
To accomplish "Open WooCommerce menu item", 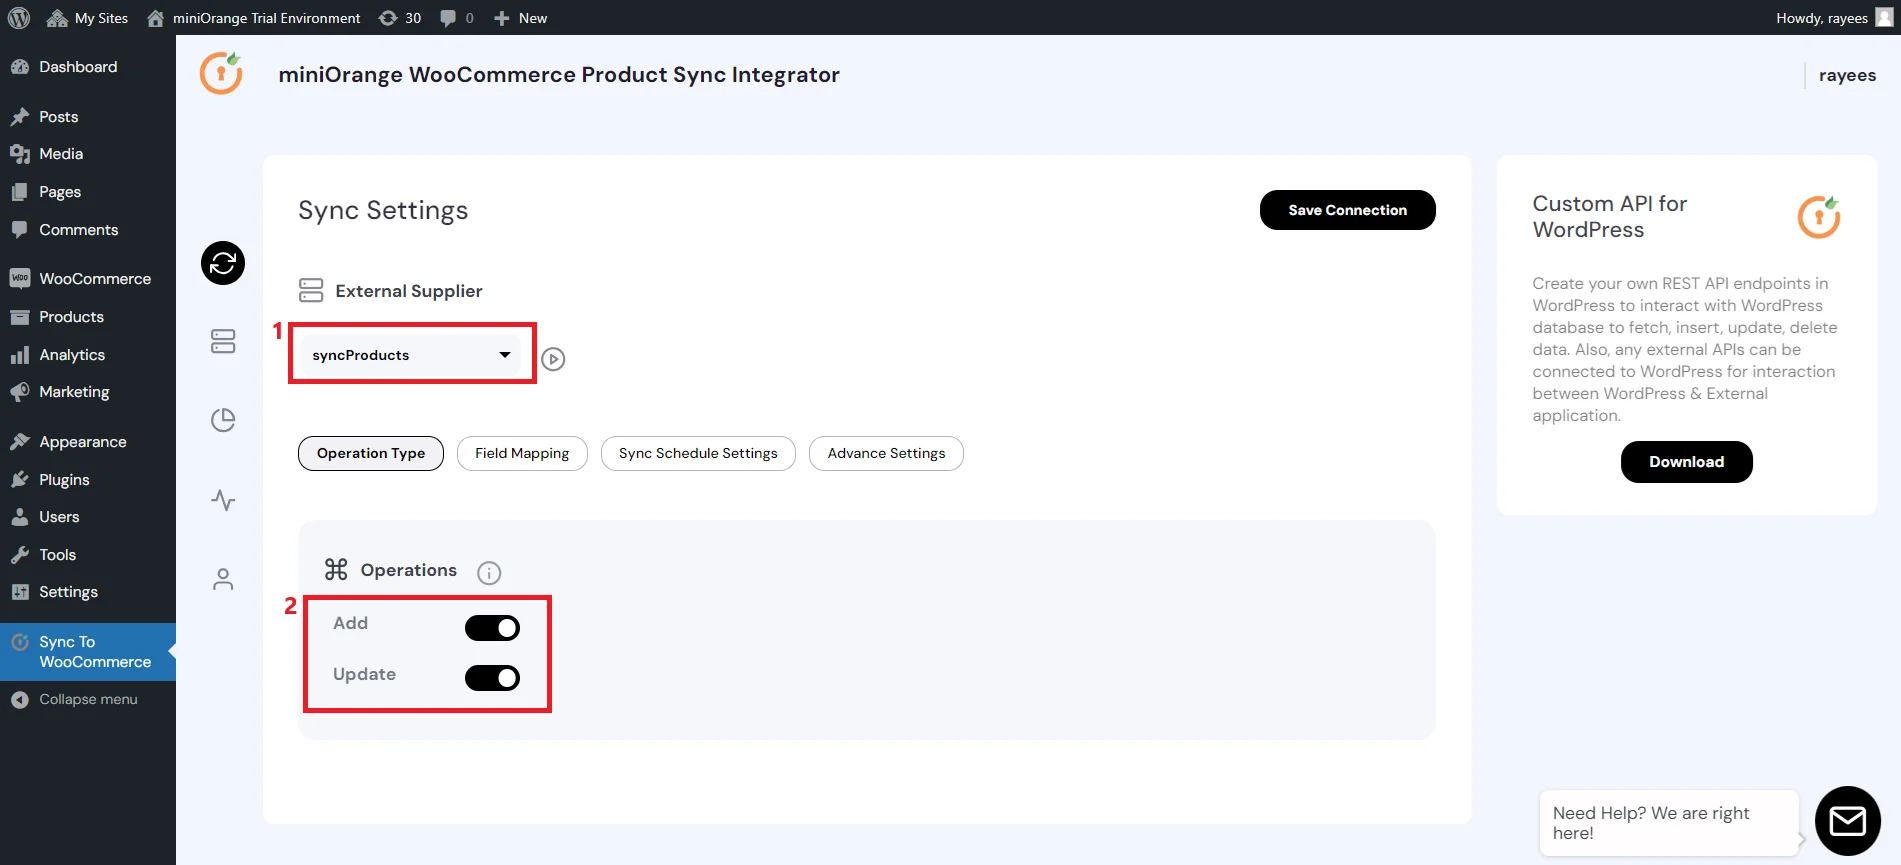I will (x=88, y=279).
